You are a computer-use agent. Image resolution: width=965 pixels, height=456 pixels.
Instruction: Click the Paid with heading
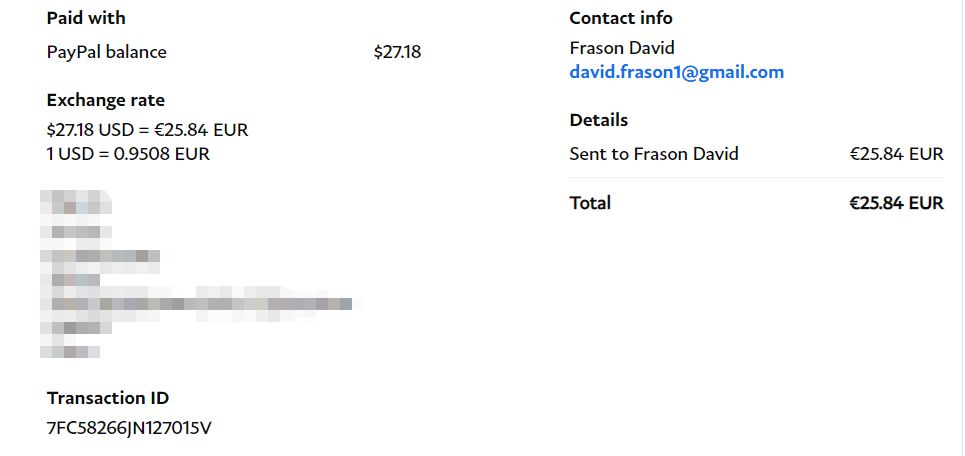(86, 18)
